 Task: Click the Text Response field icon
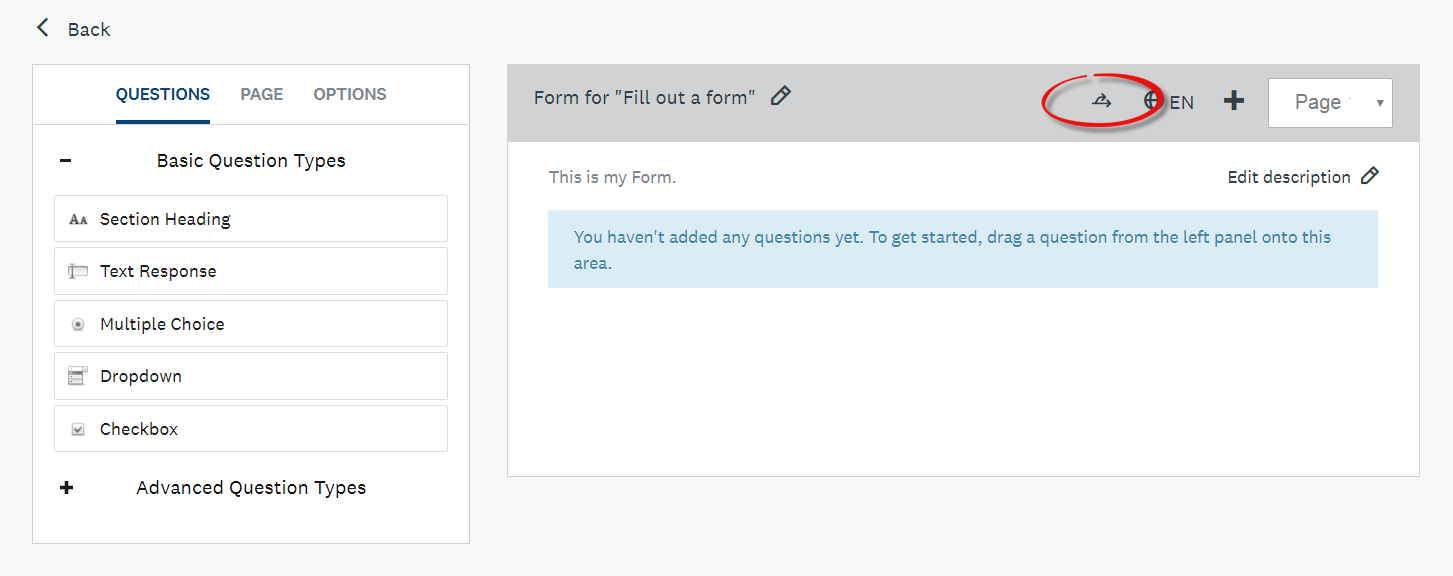point(78,270)
